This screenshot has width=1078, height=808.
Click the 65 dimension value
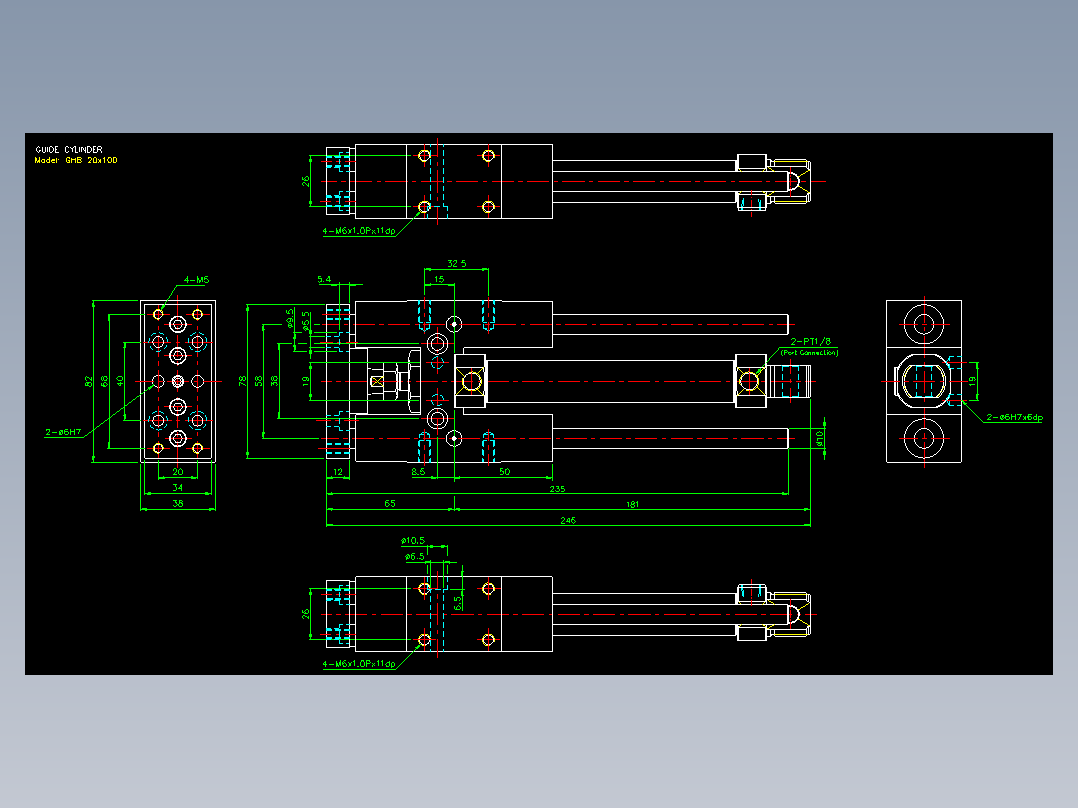click(x=390, y=503)
